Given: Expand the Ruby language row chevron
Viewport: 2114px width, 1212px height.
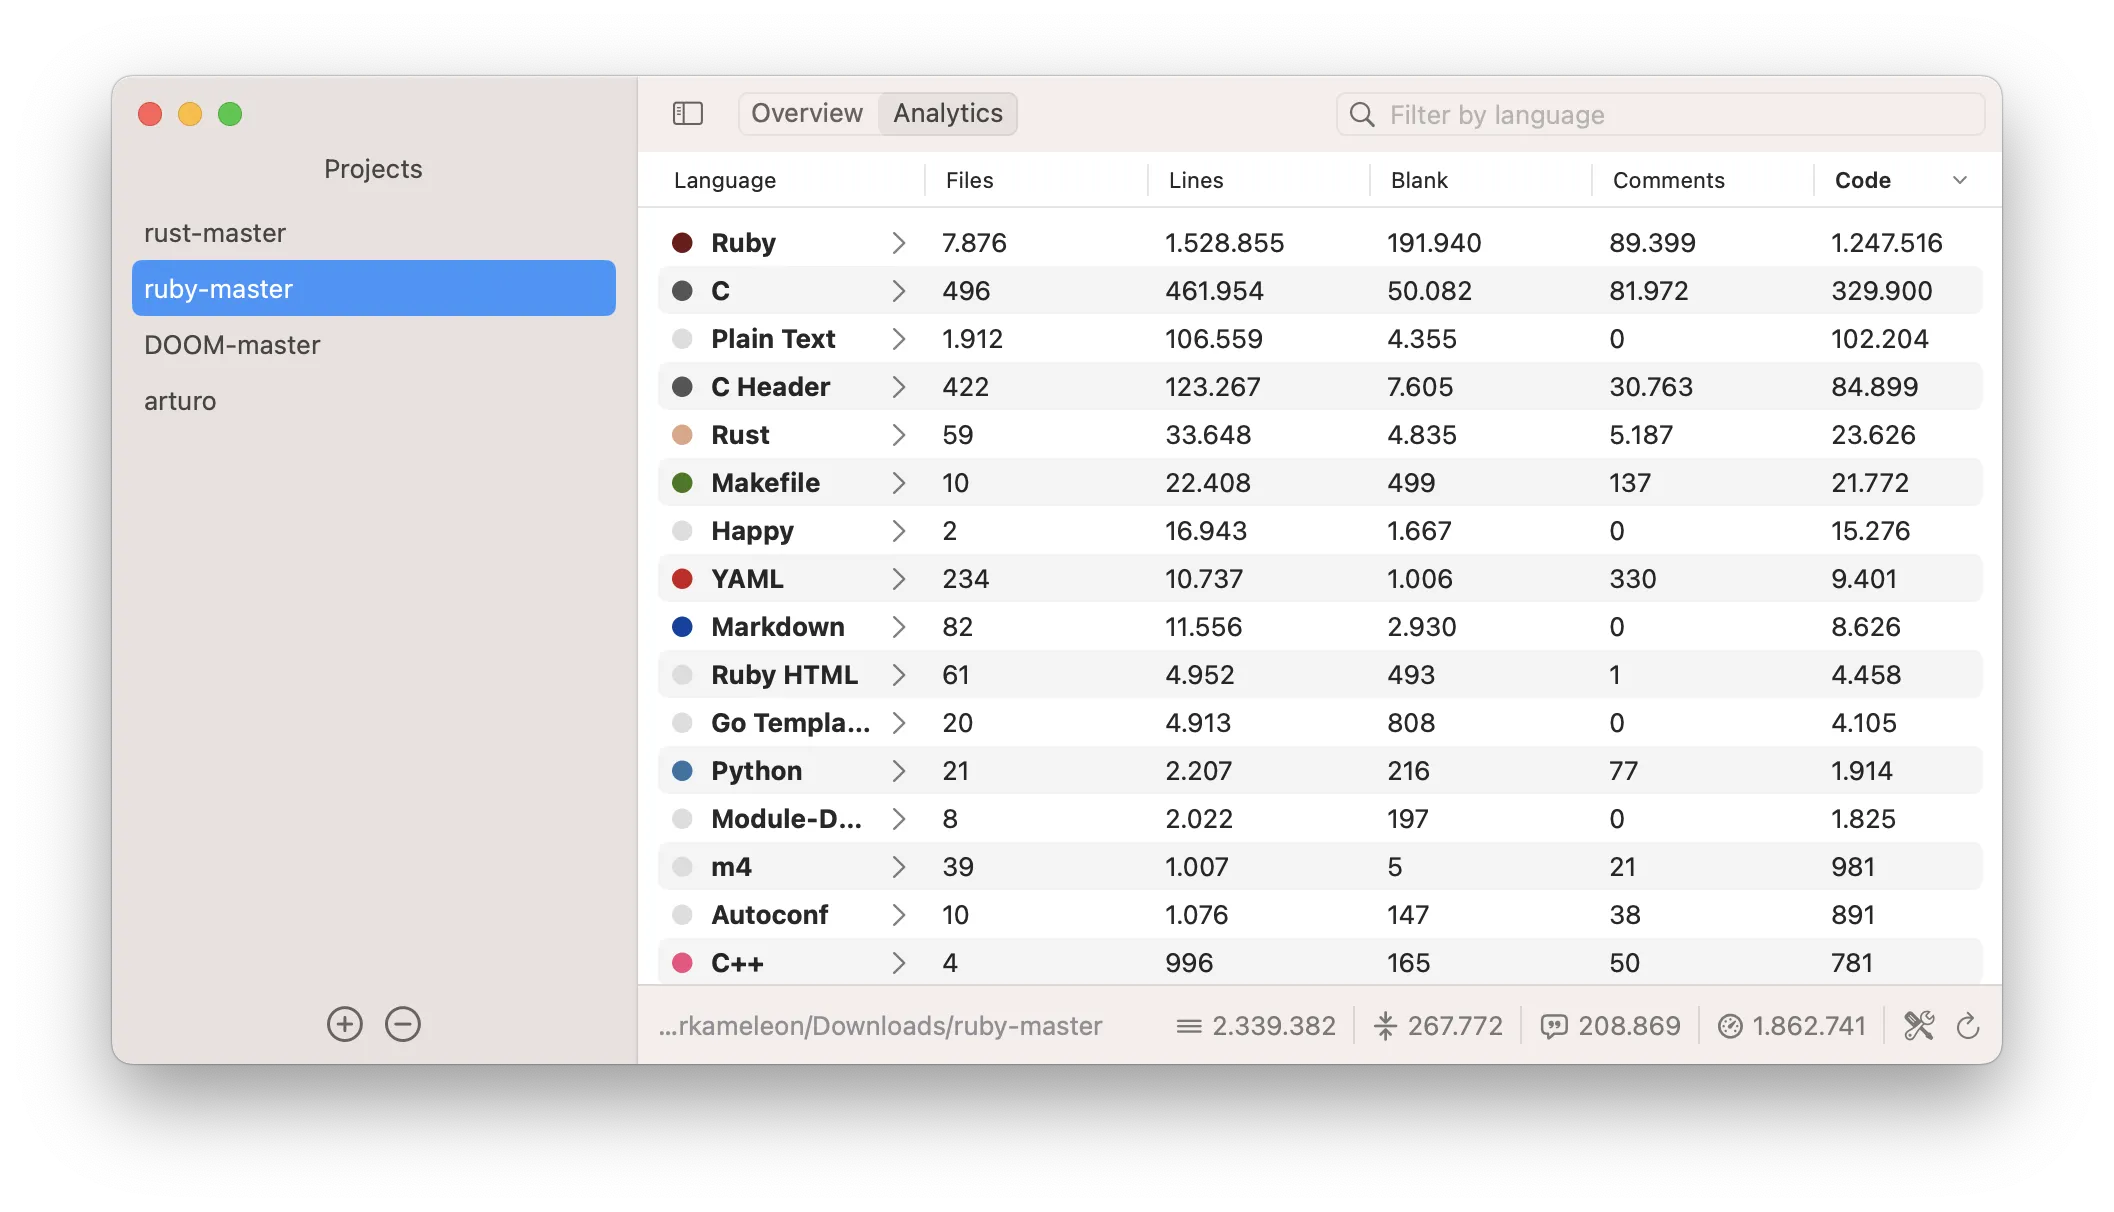Looking at the screenshot, I should tap(898, 243).
